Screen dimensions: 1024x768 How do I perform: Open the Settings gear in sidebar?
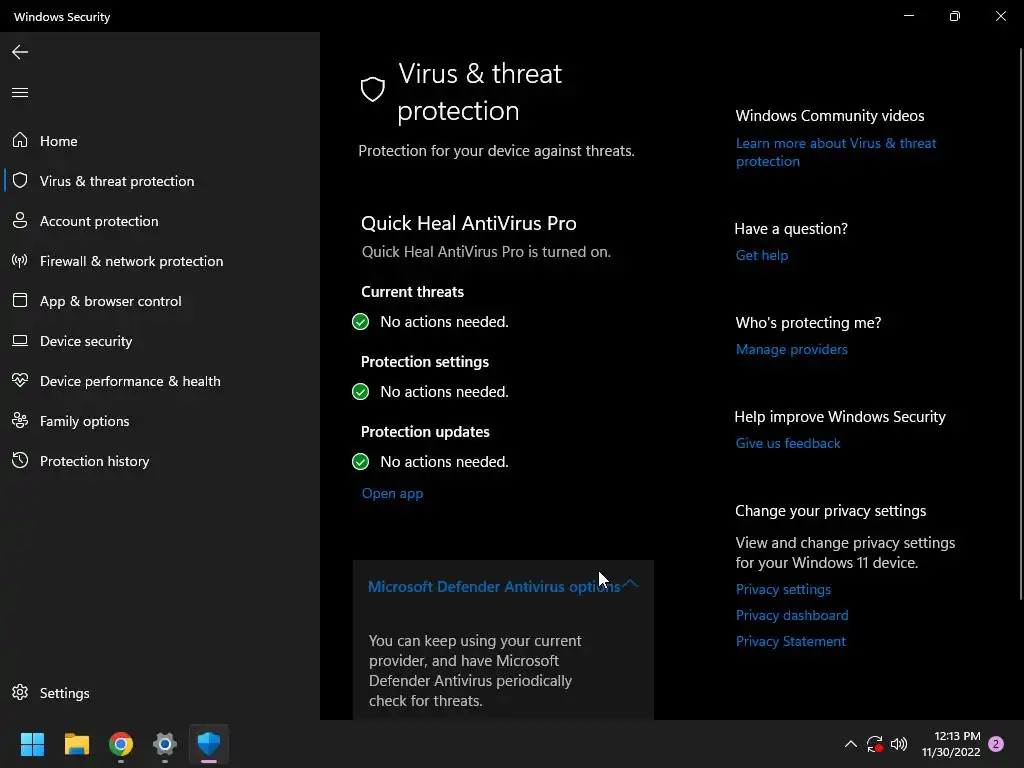(x=20, y=693)
